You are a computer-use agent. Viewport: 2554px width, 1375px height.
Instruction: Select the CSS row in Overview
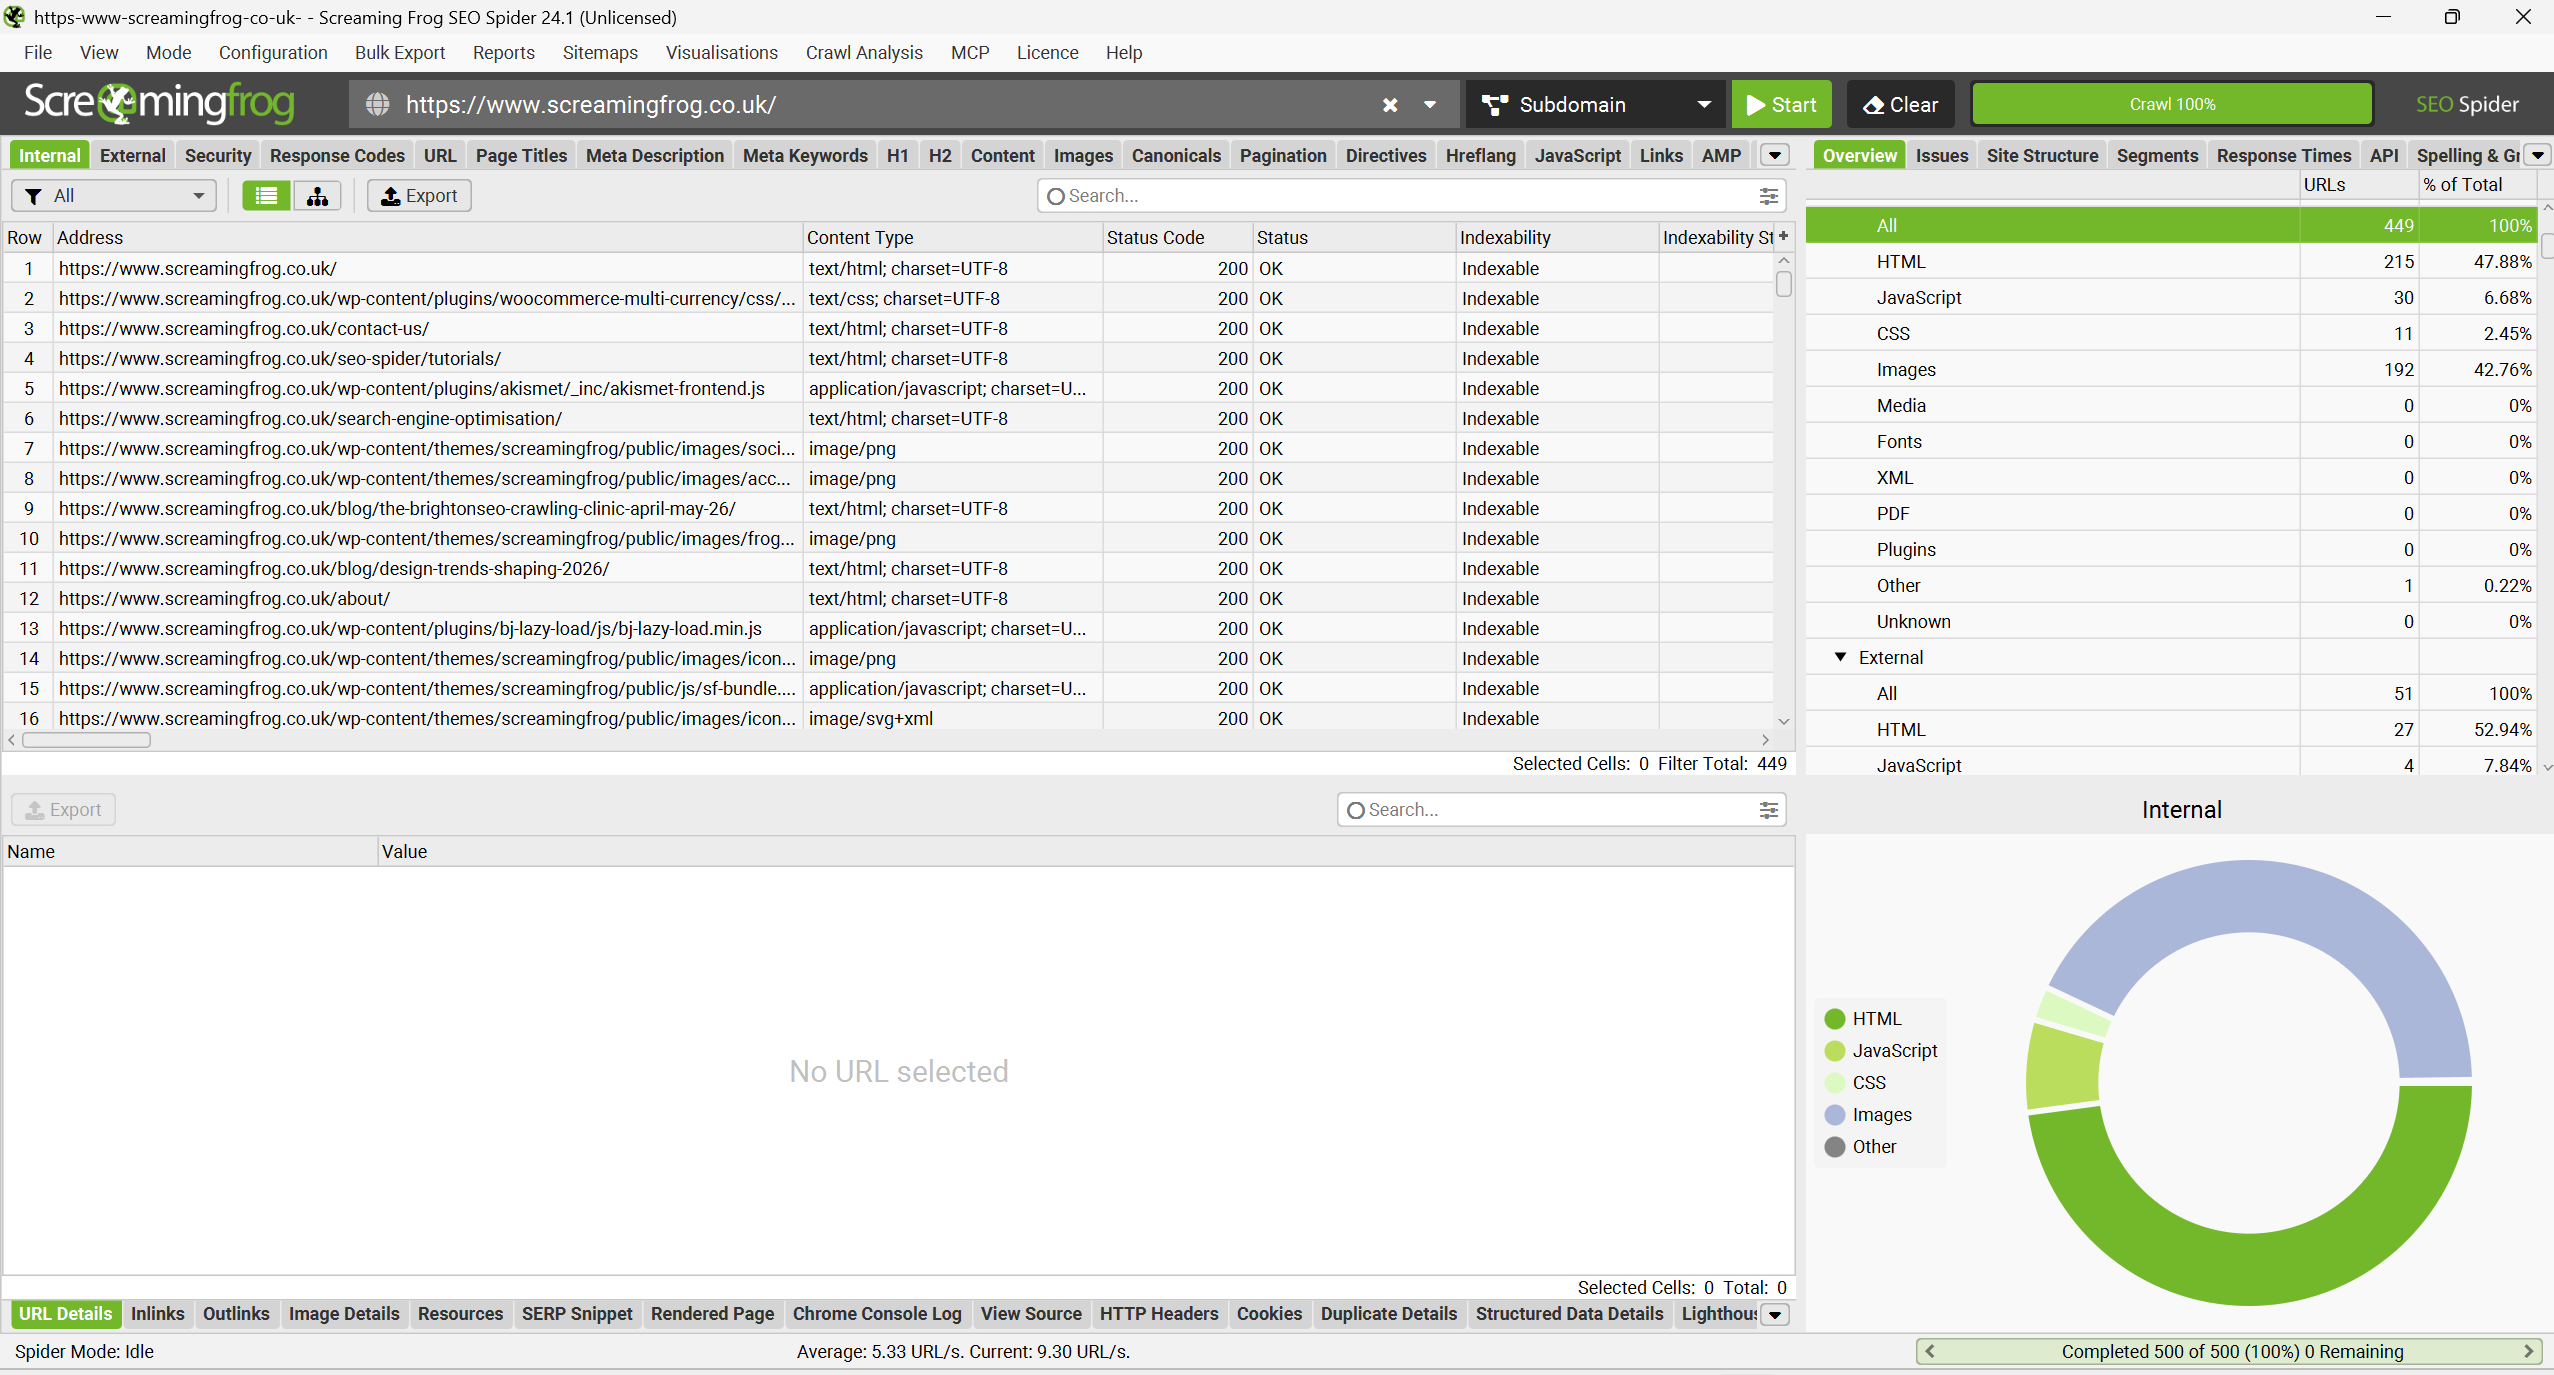2171,333
